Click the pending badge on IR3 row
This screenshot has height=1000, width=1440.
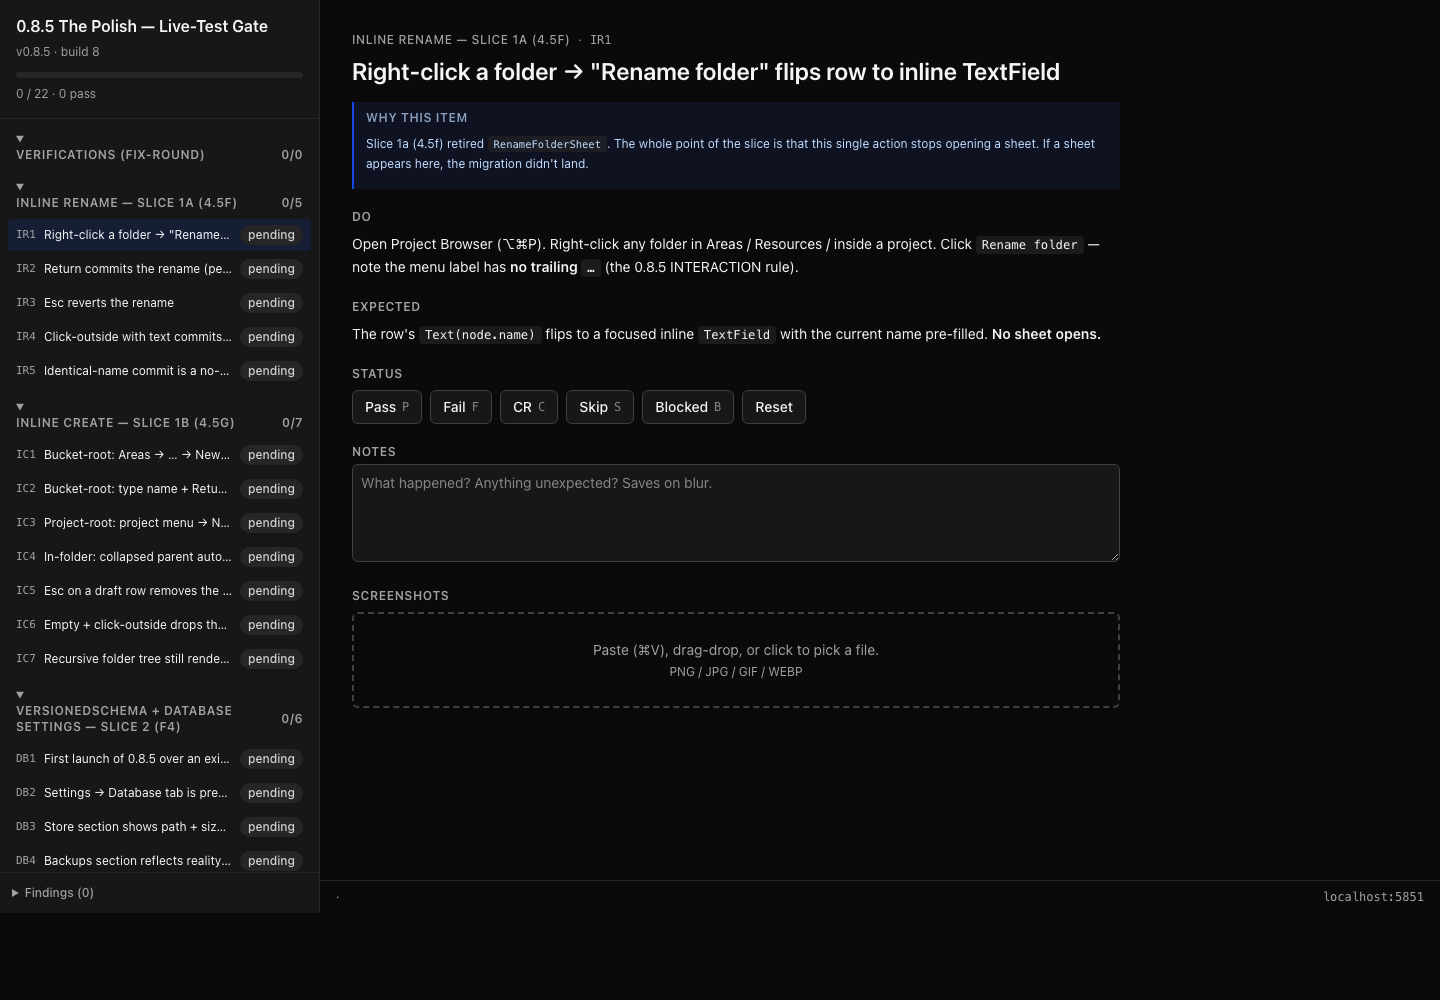click(271, 303)
